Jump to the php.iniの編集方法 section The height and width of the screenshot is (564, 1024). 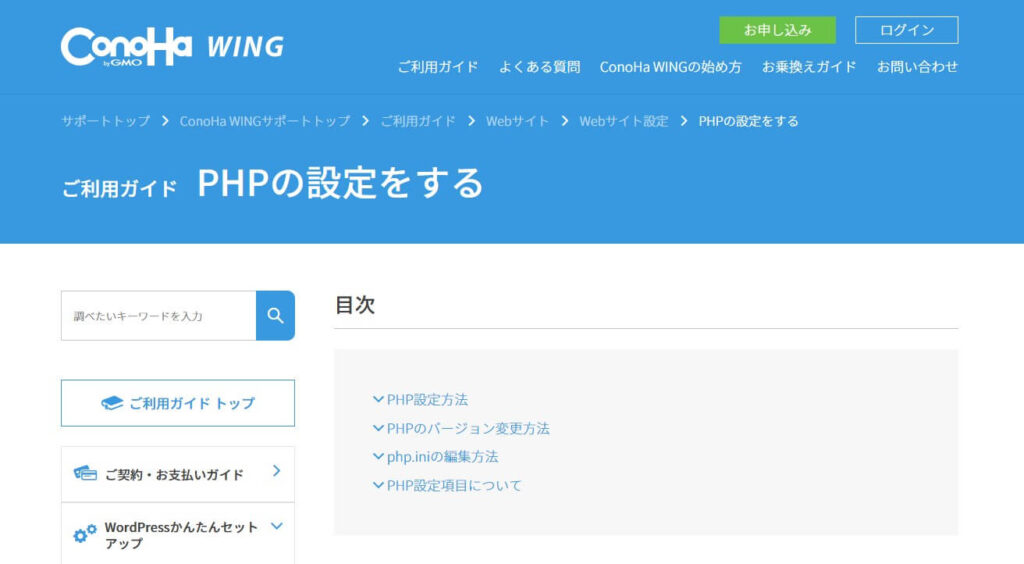pos(442,457)
